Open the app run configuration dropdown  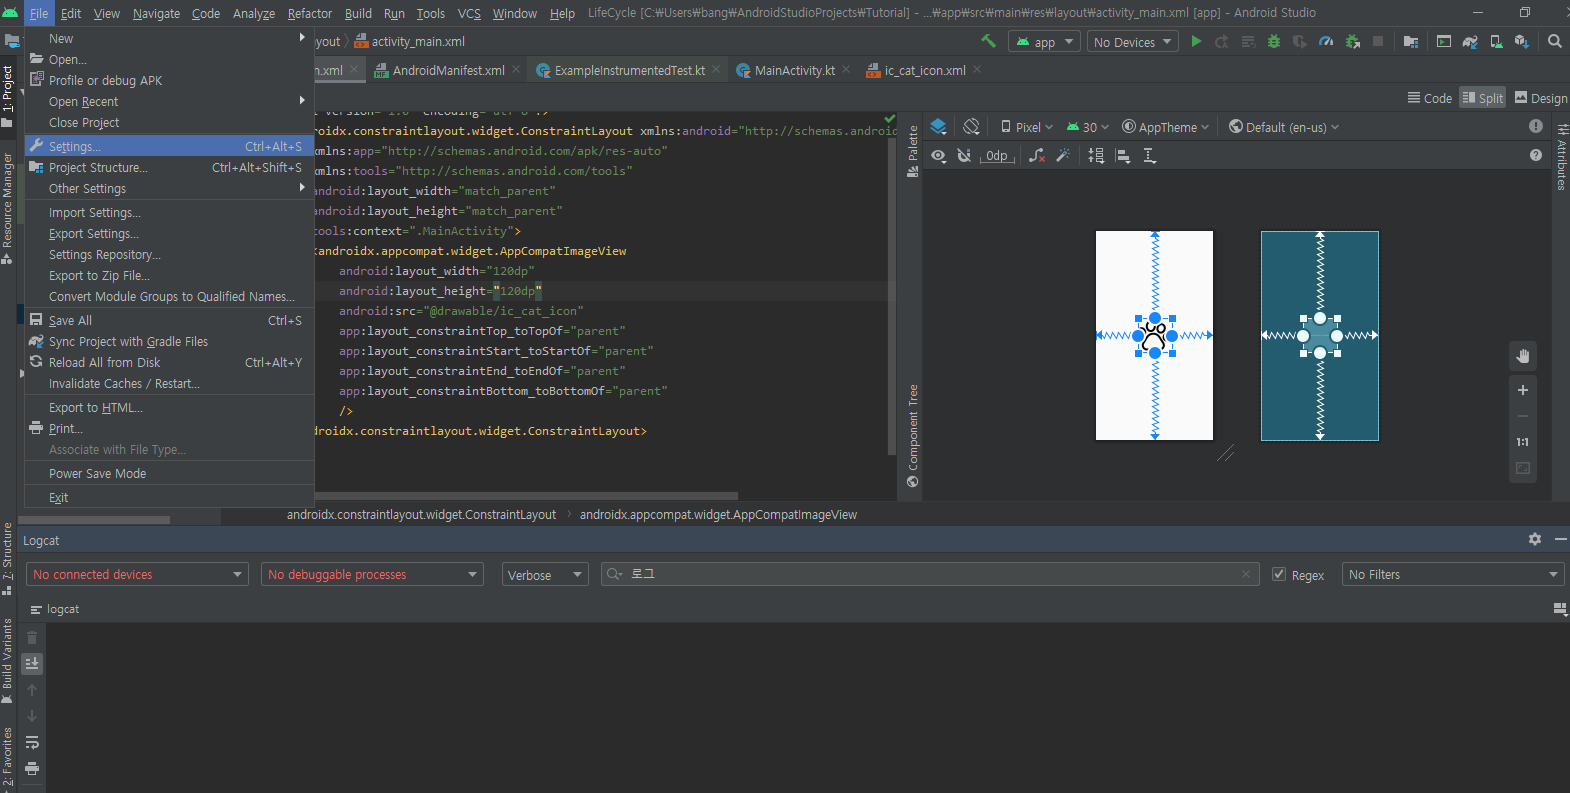(x=1044, y=42)
